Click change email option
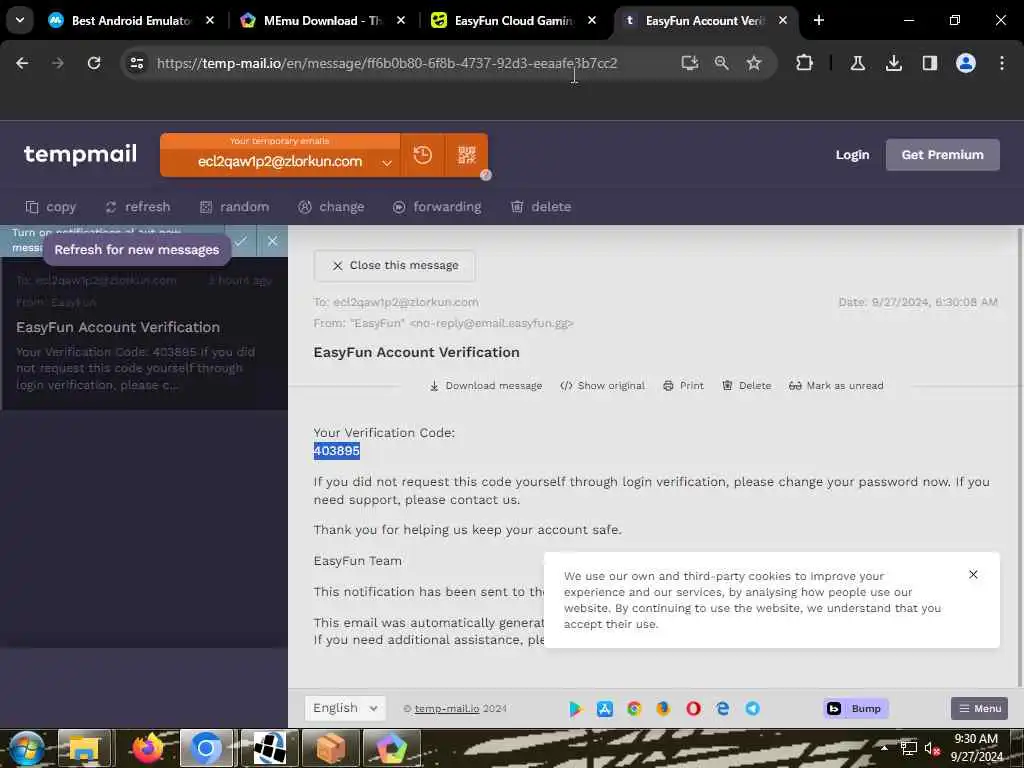Viewport: 1024px width, 768px height. click(x=331, y=207)
